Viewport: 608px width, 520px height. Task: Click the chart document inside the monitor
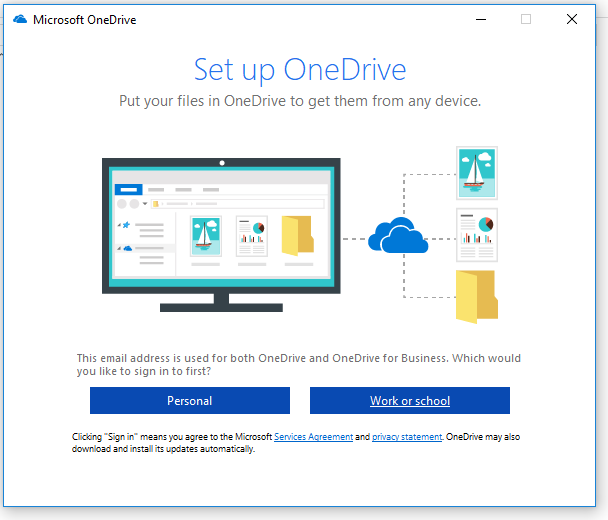tap(251, 237)
